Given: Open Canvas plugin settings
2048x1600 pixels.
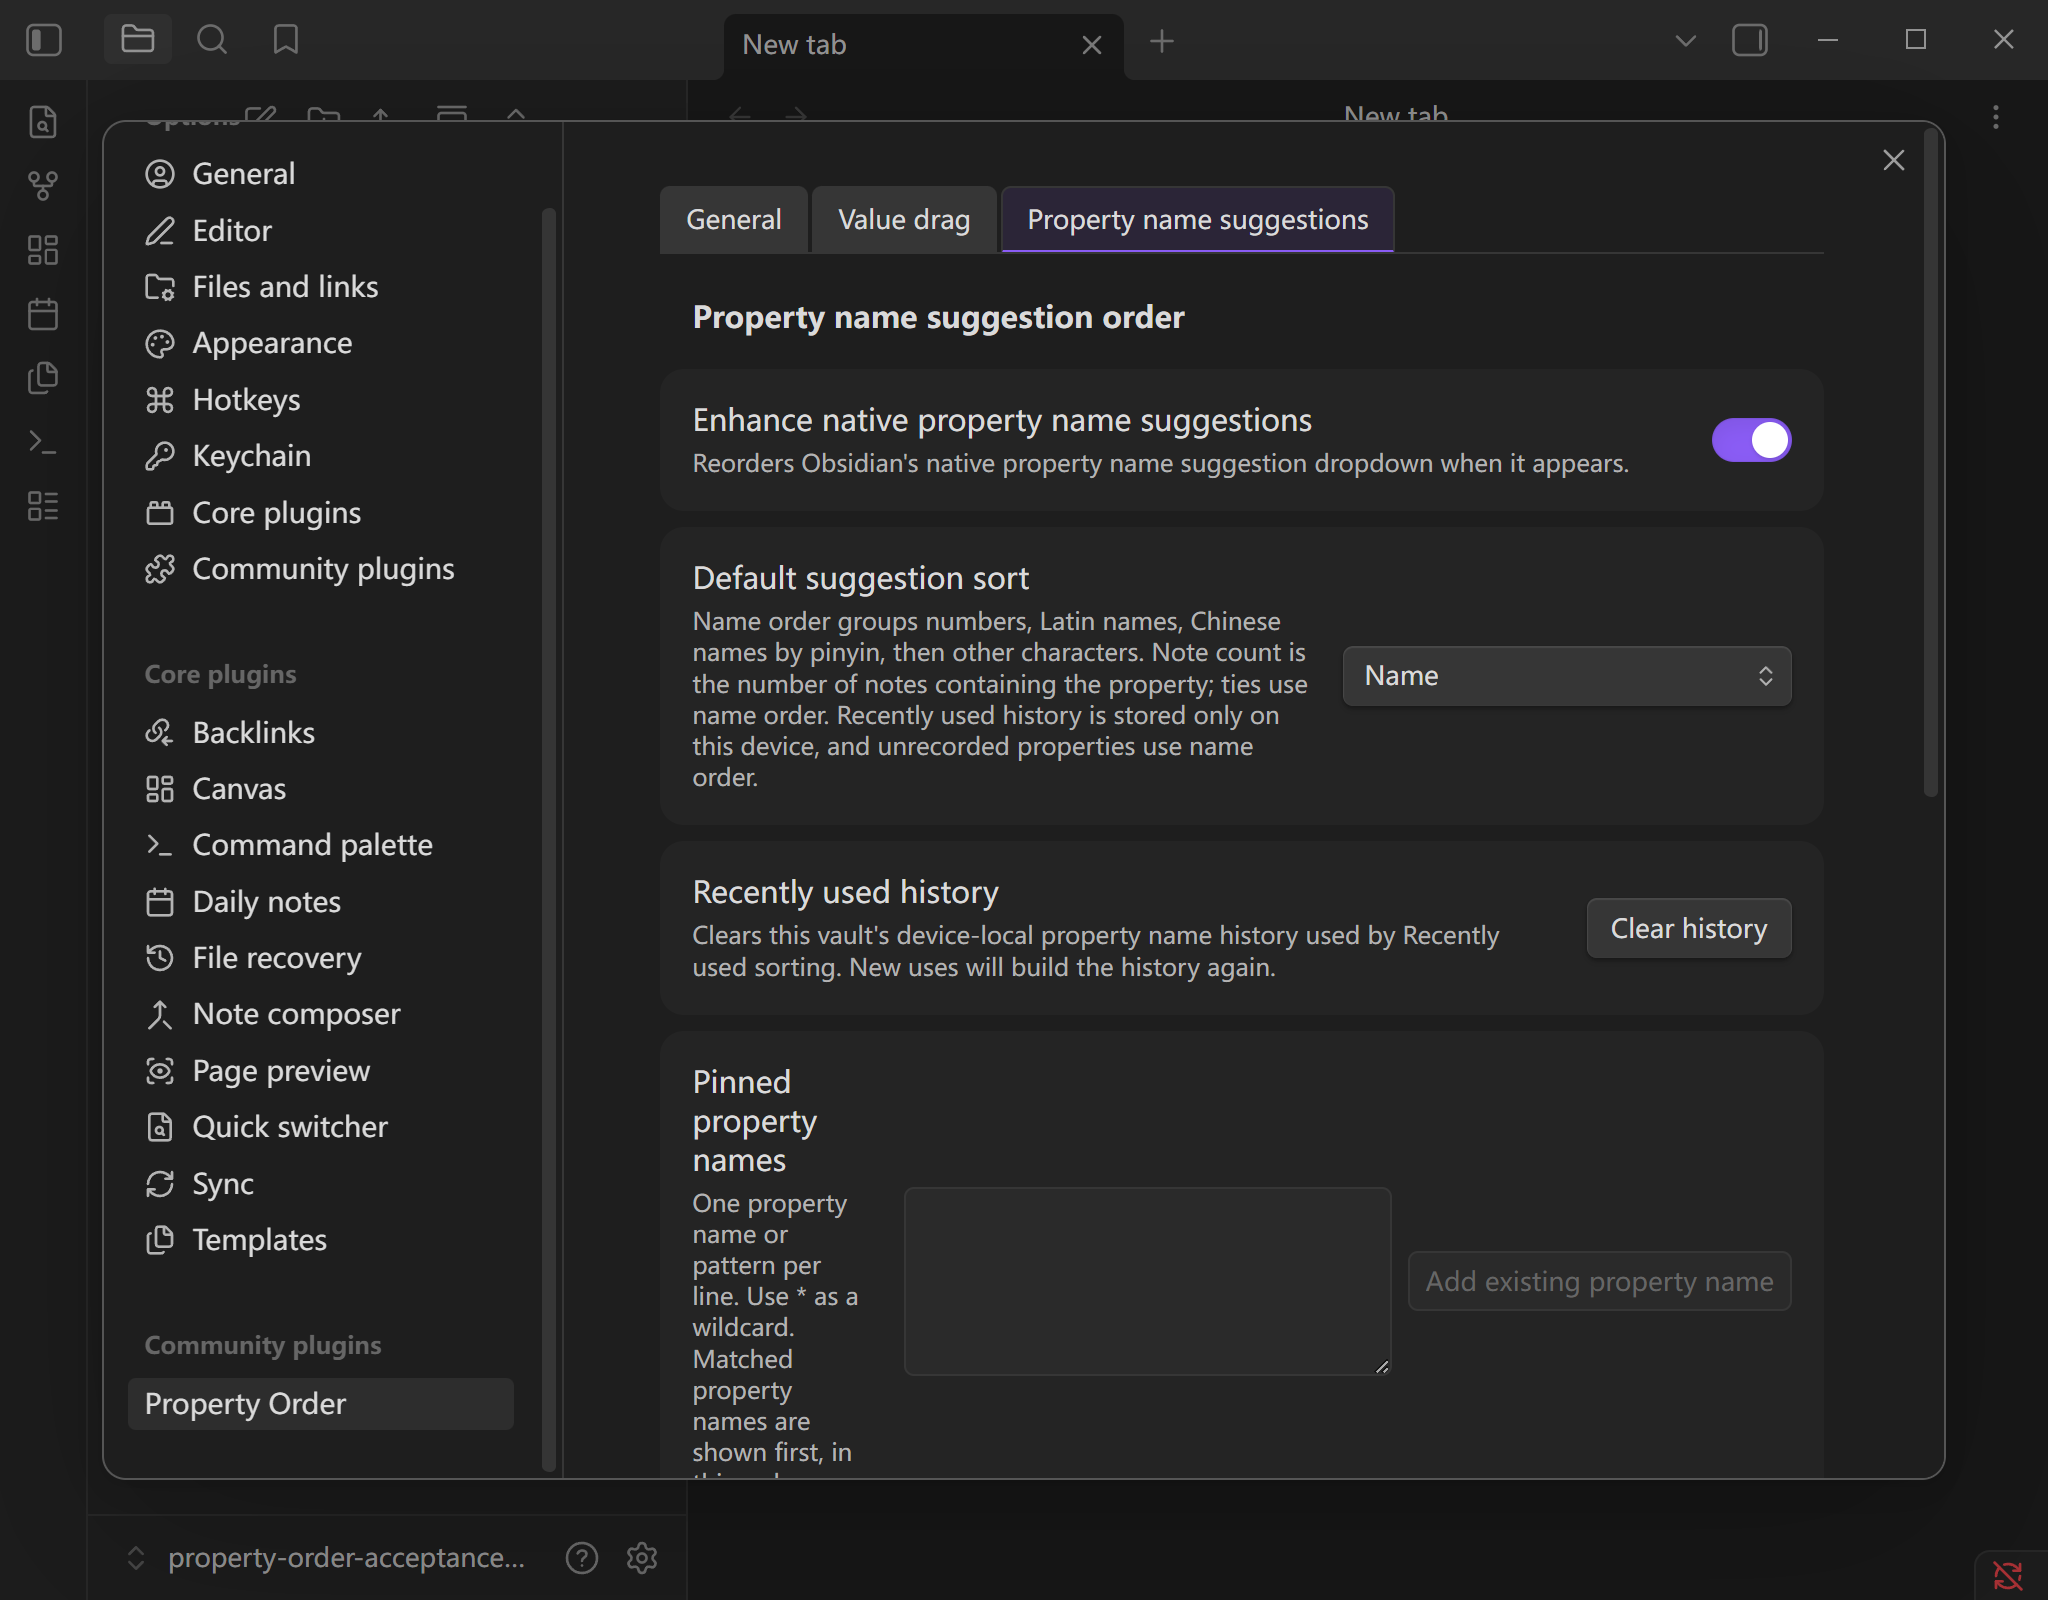Looking at the screenshot, I should (321, 789).
